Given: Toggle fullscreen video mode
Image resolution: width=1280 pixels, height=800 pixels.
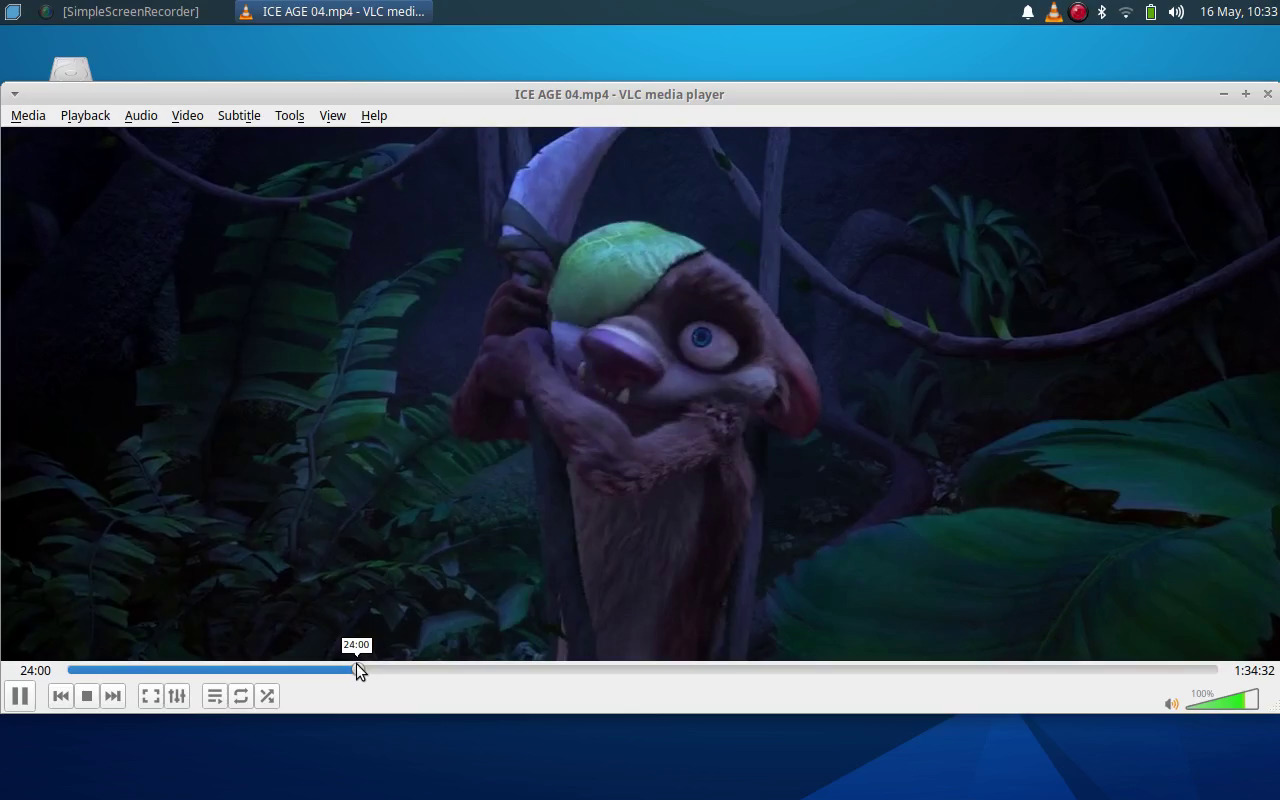Looking at the screenshot, I should coord(151,696).
